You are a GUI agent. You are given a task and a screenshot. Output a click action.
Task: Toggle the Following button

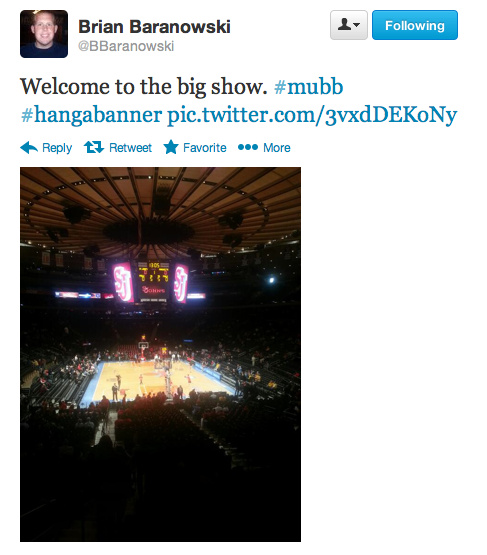tap(415, 25)
